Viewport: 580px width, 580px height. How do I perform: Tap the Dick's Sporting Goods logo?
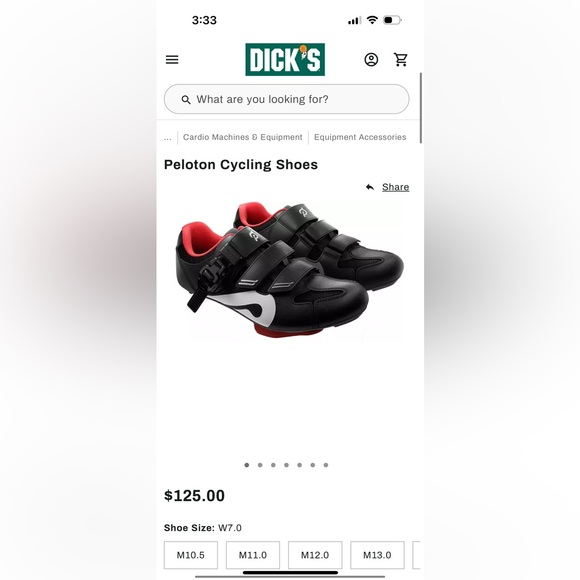285,60
